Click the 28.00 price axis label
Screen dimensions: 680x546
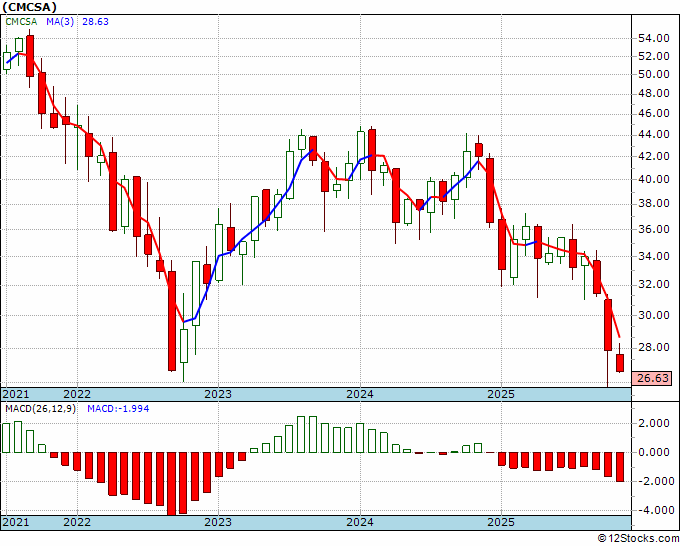coord(654,347)
